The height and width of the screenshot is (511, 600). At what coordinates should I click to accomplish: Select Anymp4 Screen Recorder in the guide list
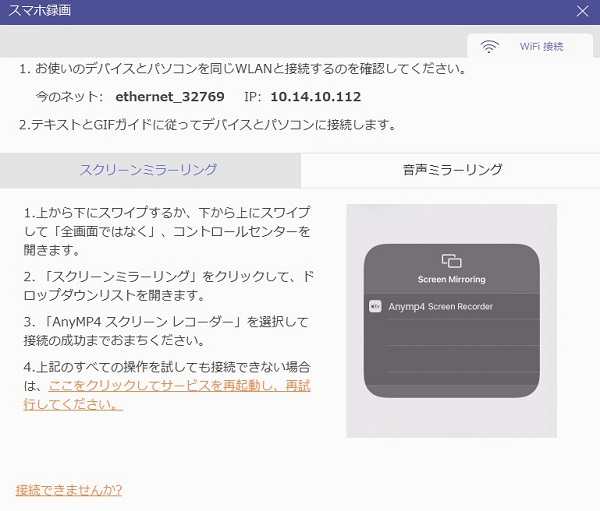440,307
